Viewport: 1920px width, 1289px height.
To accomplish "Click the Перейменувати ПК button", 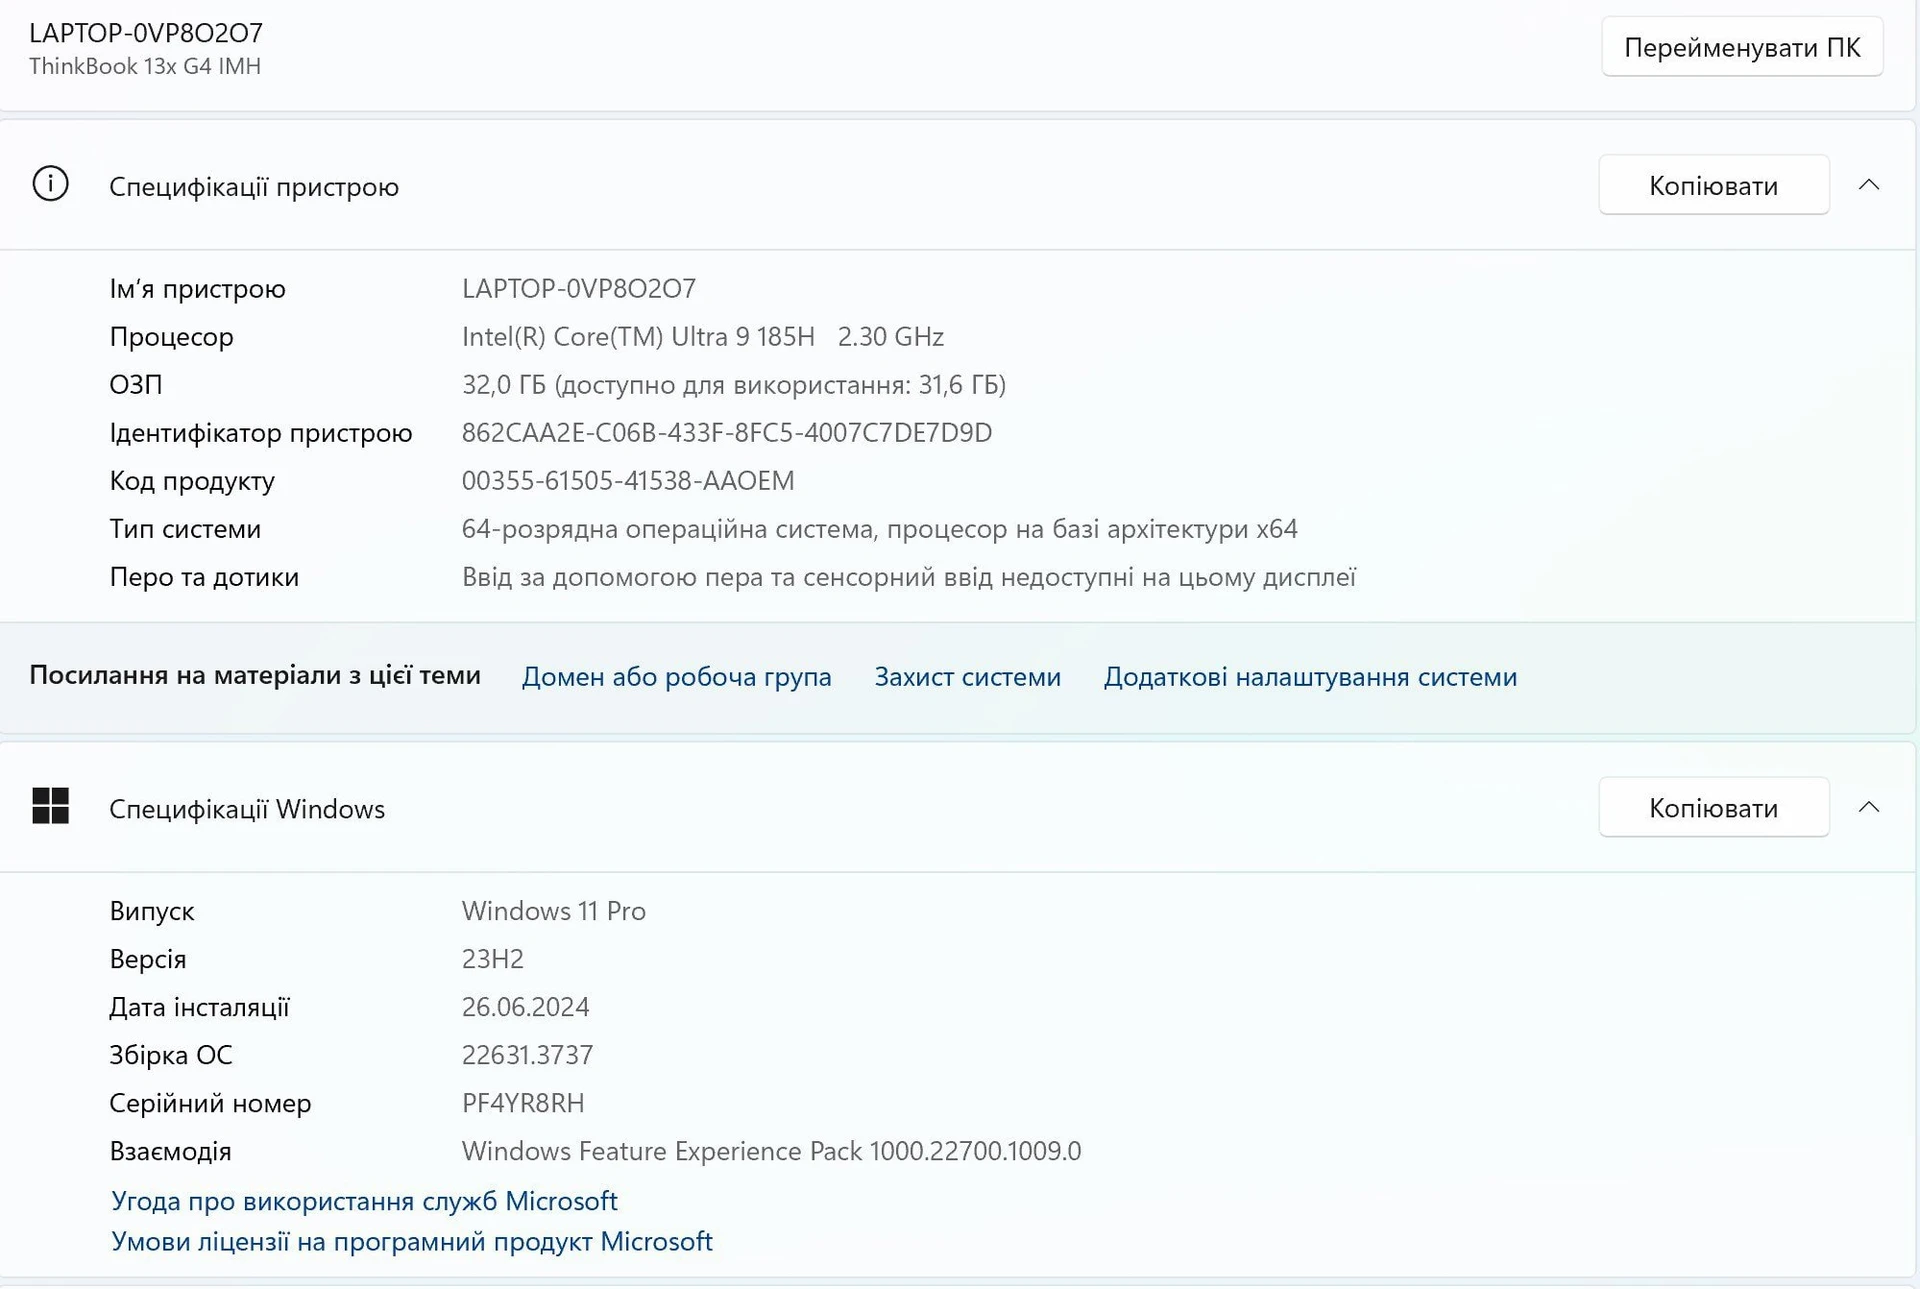I will point(1742,47).
